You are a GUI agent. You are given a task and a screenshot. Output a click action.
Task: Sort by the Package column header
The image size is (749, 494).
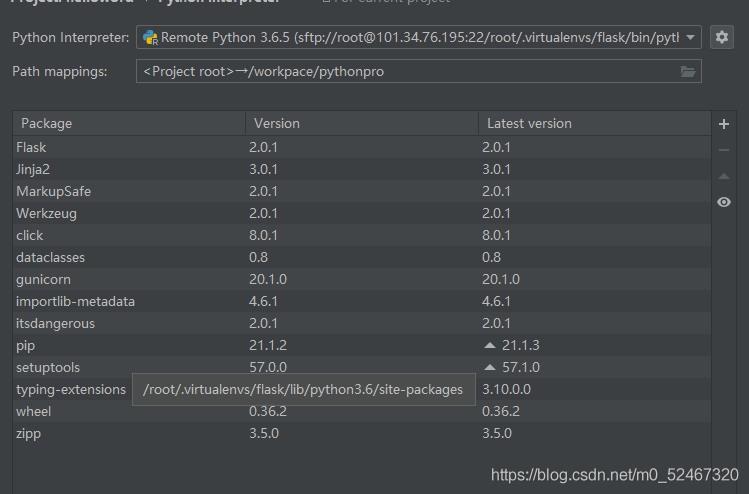click(x=128, y=123)
